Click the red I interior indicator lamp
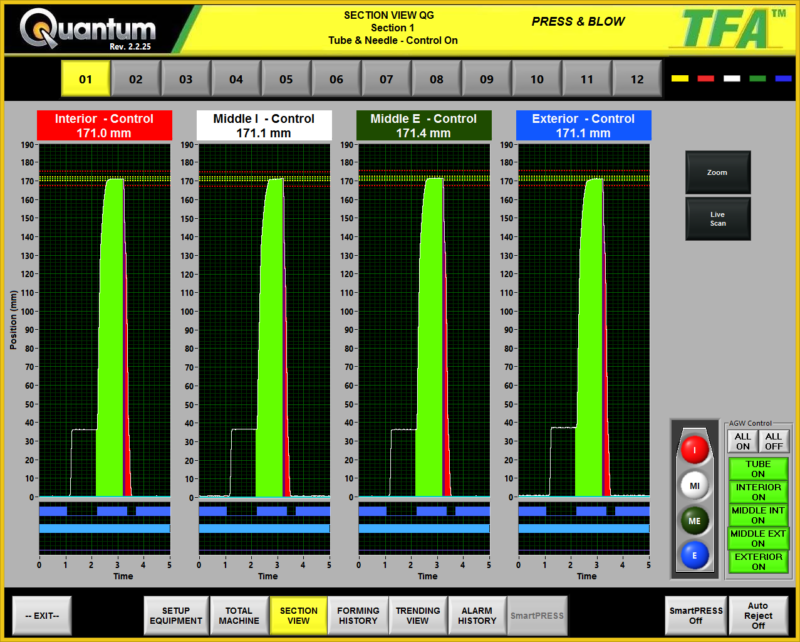The width and height of the screenshot is (800, 642). (x=694, y=449)
